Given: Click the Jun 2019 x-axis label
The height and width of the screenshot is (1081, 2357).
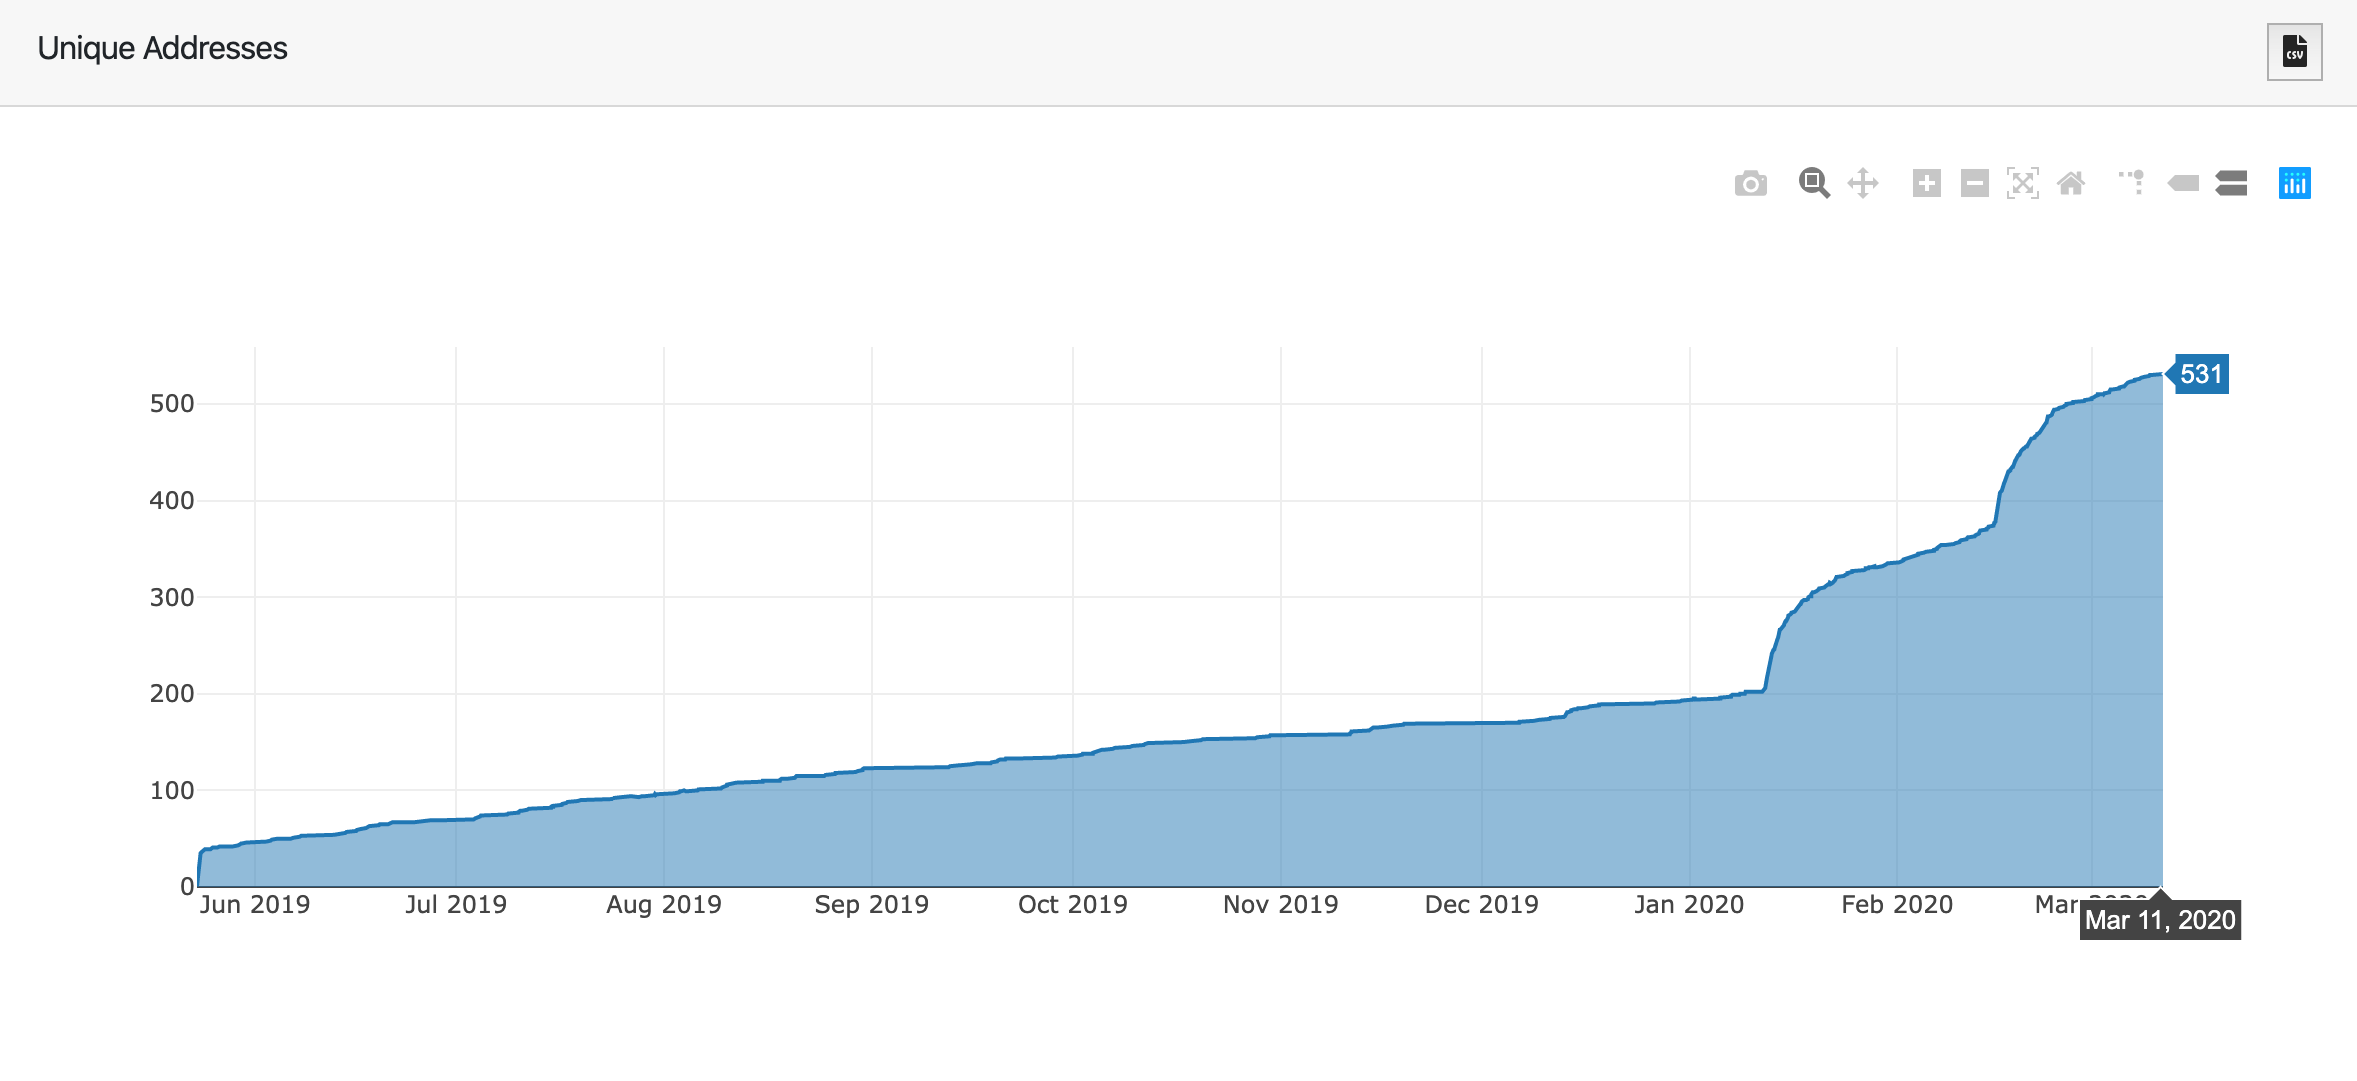Looking at the screenshot, I should coord(254,905).
